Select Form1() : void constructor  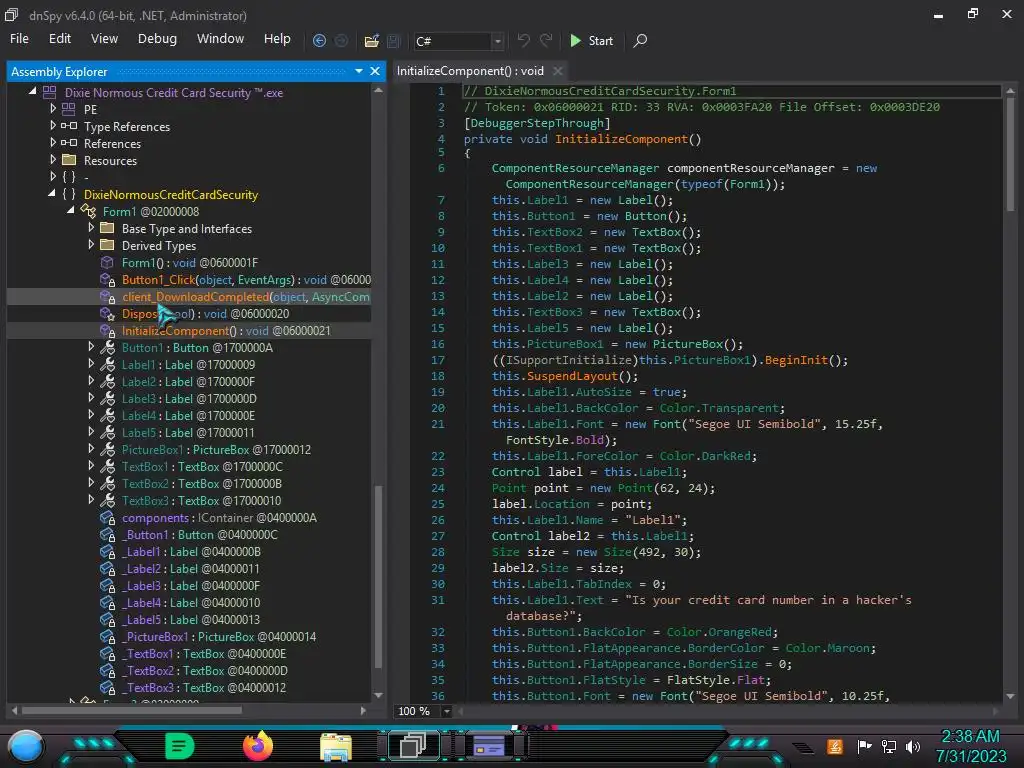point(189,263)
